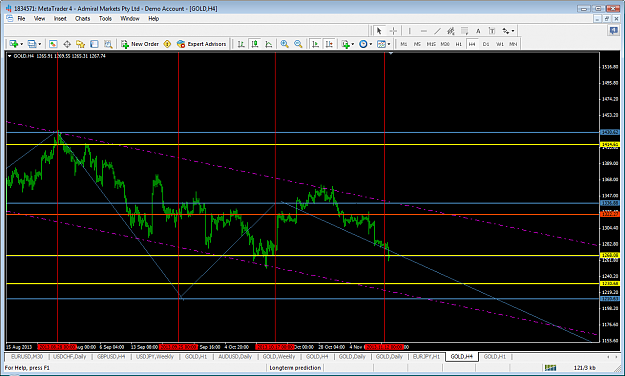Switch chart to Line Chart view
This screenshot has width=625, height=376.
pos(269,44)
